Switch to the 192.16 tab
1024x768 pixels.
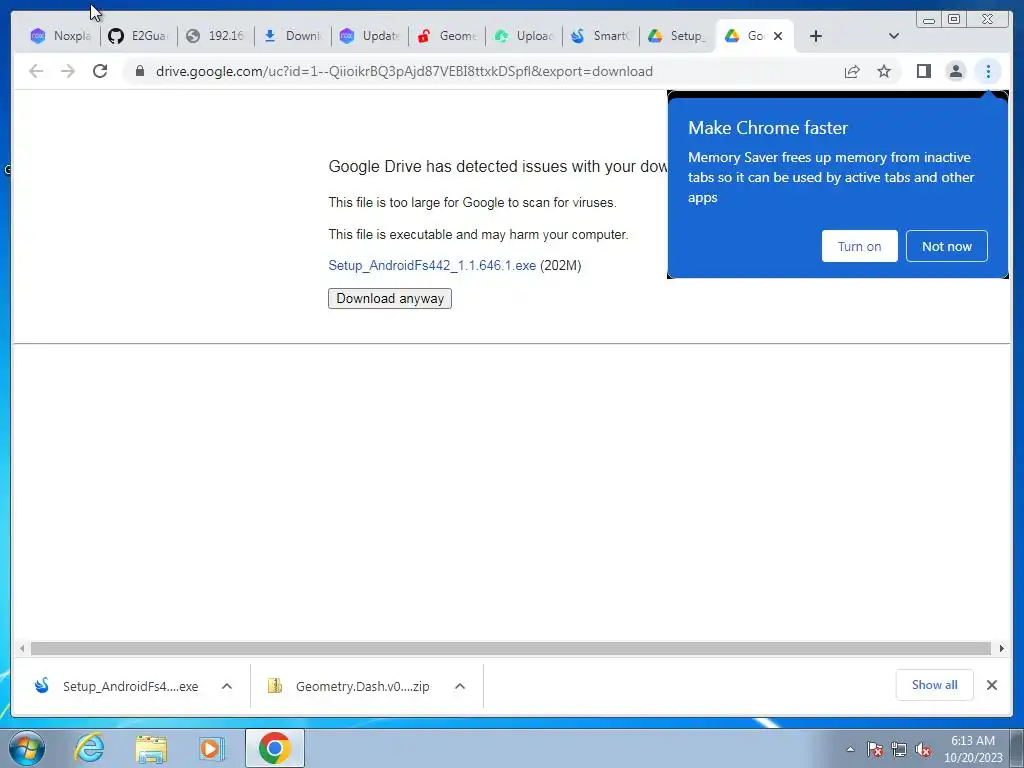coord(215,36)
